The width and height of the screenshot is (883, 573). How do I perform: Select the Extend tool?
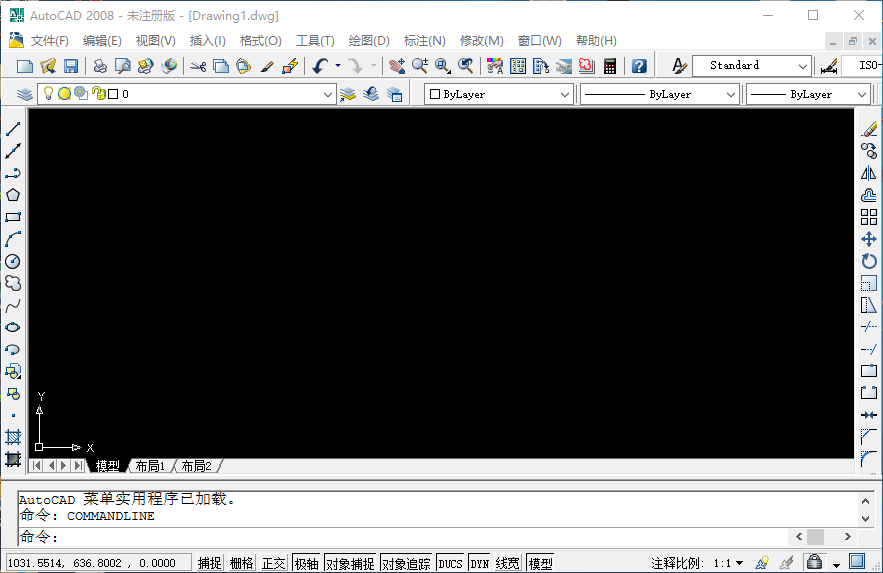(869, 349)
